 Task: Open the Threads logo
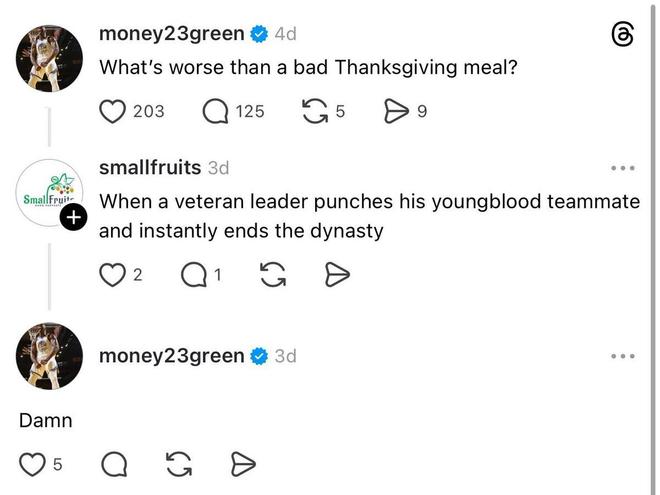pos(622,35)
